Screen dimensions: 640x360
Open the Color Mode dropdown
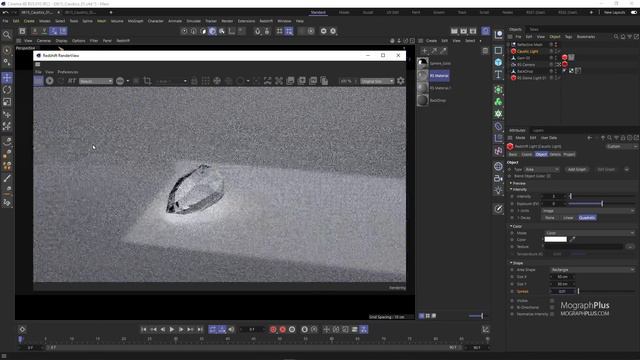589,233
